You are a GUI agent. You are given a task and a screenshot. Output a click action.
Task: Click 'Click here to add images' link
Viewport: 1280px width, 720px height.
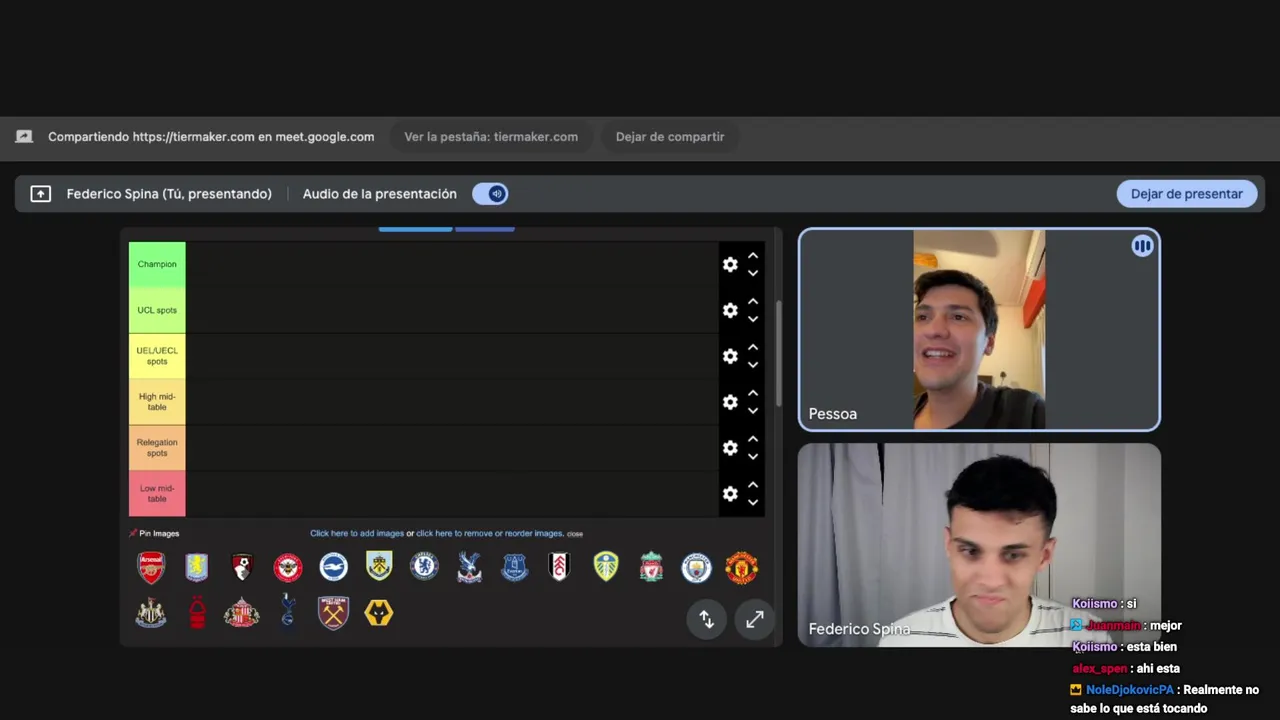357,533
